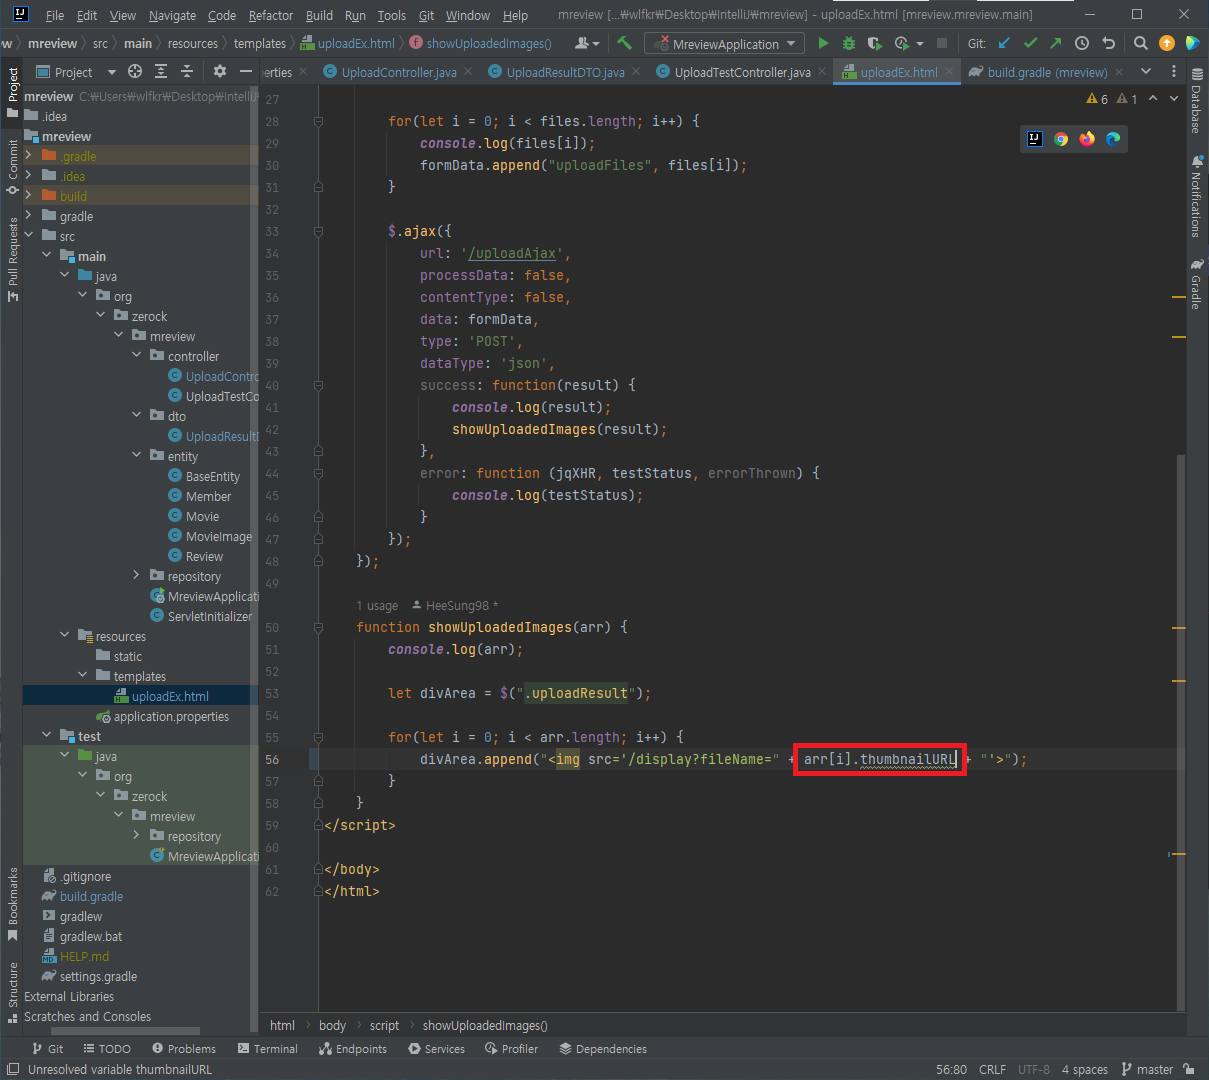Viewport: 1209px width, 1080px height.
Task: Run MreviewApplication with the green play icon
Action: pyautogui.click(x=823, y=43)
